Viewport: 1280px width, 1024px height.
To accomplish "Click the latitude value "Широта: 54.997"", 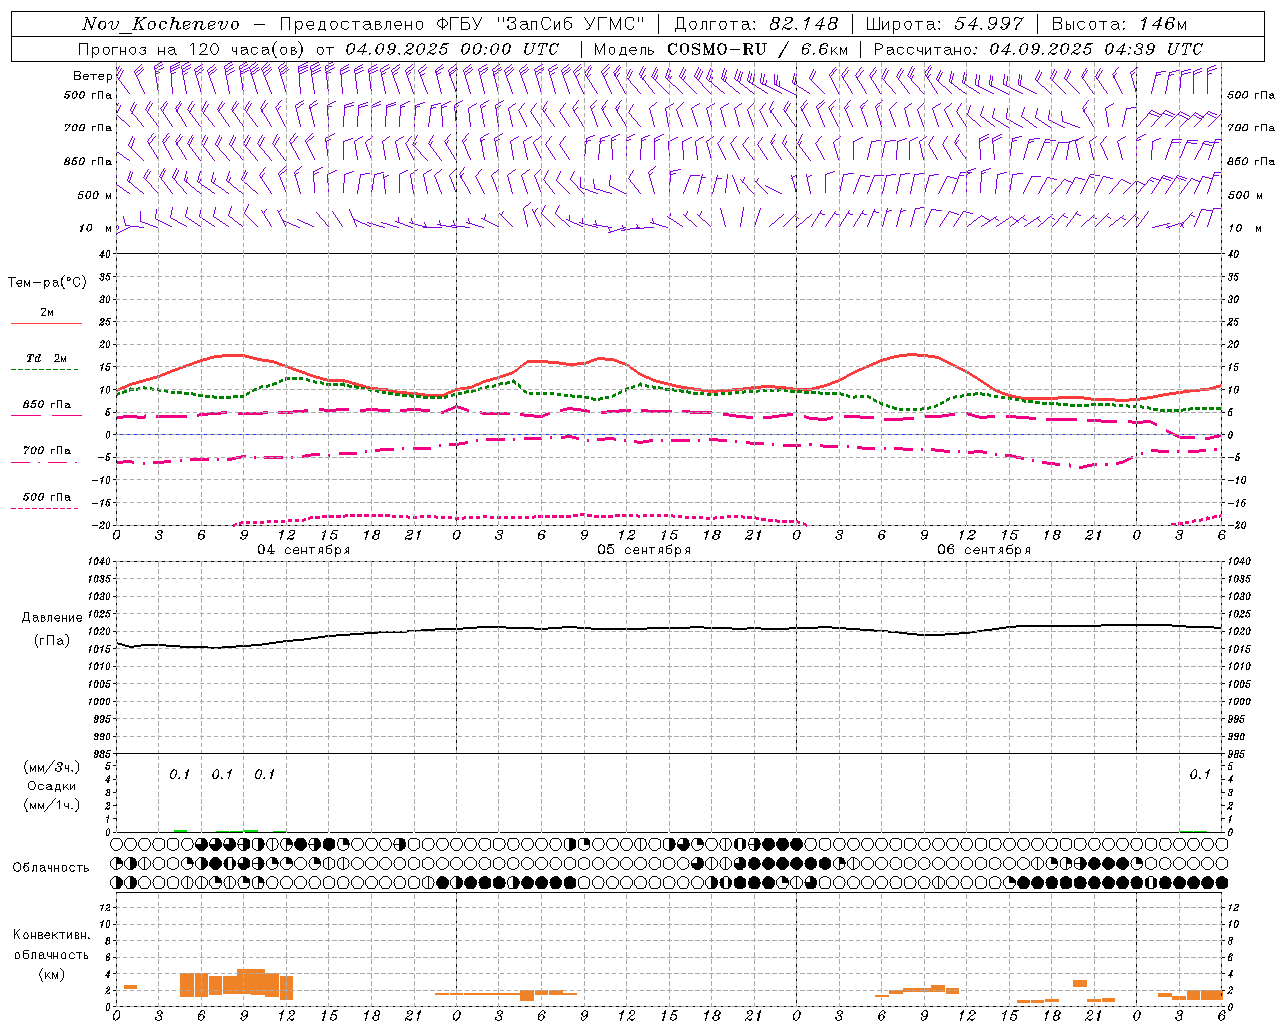I will [945, 24].
